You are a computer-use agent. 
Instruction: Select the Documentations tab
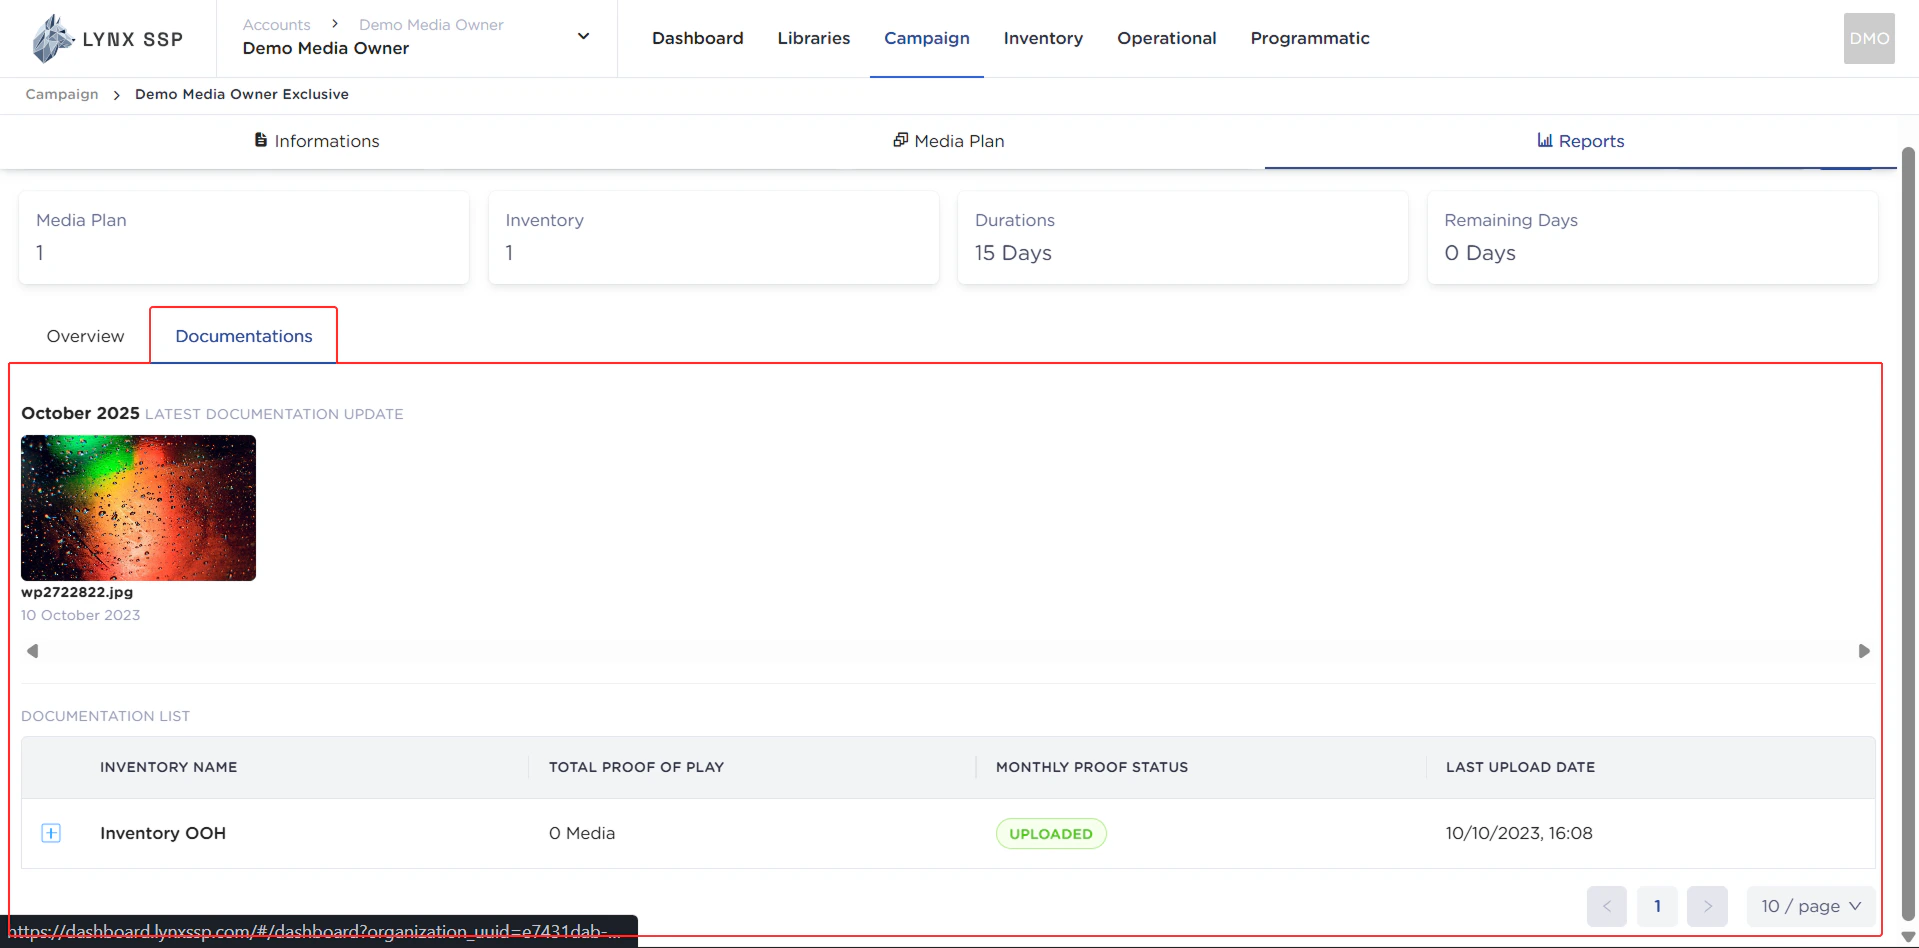243,336
